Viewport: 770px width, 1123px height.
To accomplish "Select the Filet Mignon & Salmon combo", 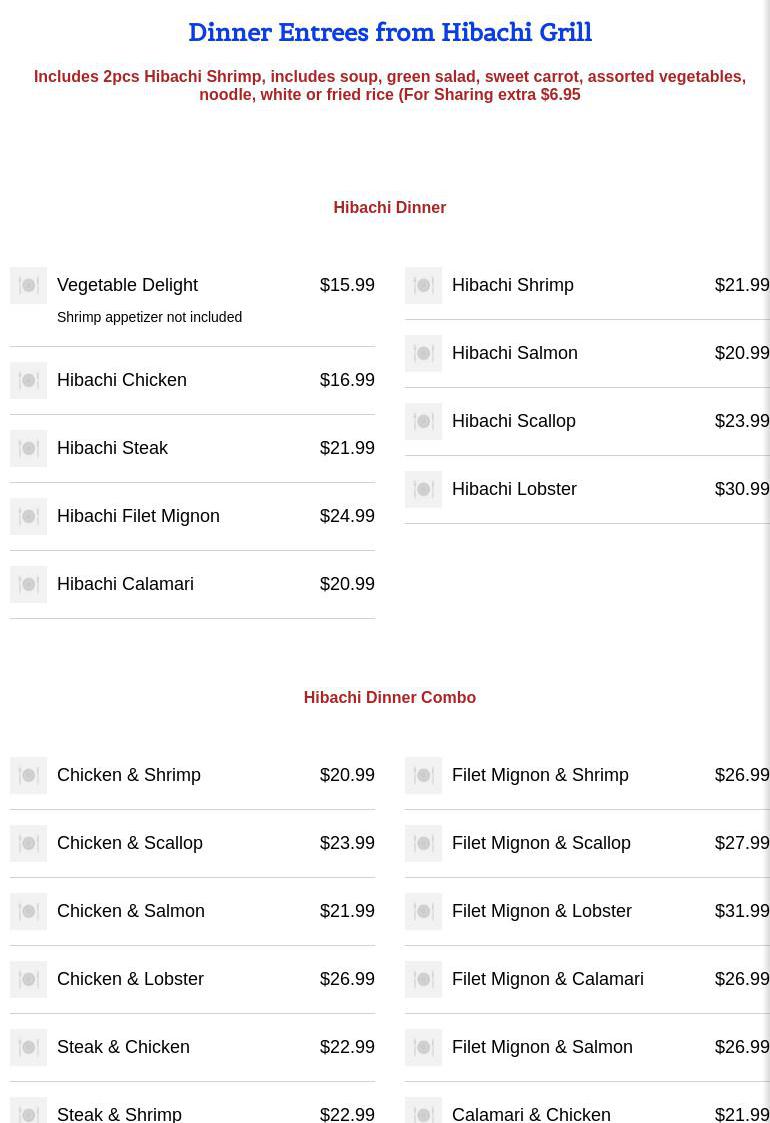I will click(542, 1047).
